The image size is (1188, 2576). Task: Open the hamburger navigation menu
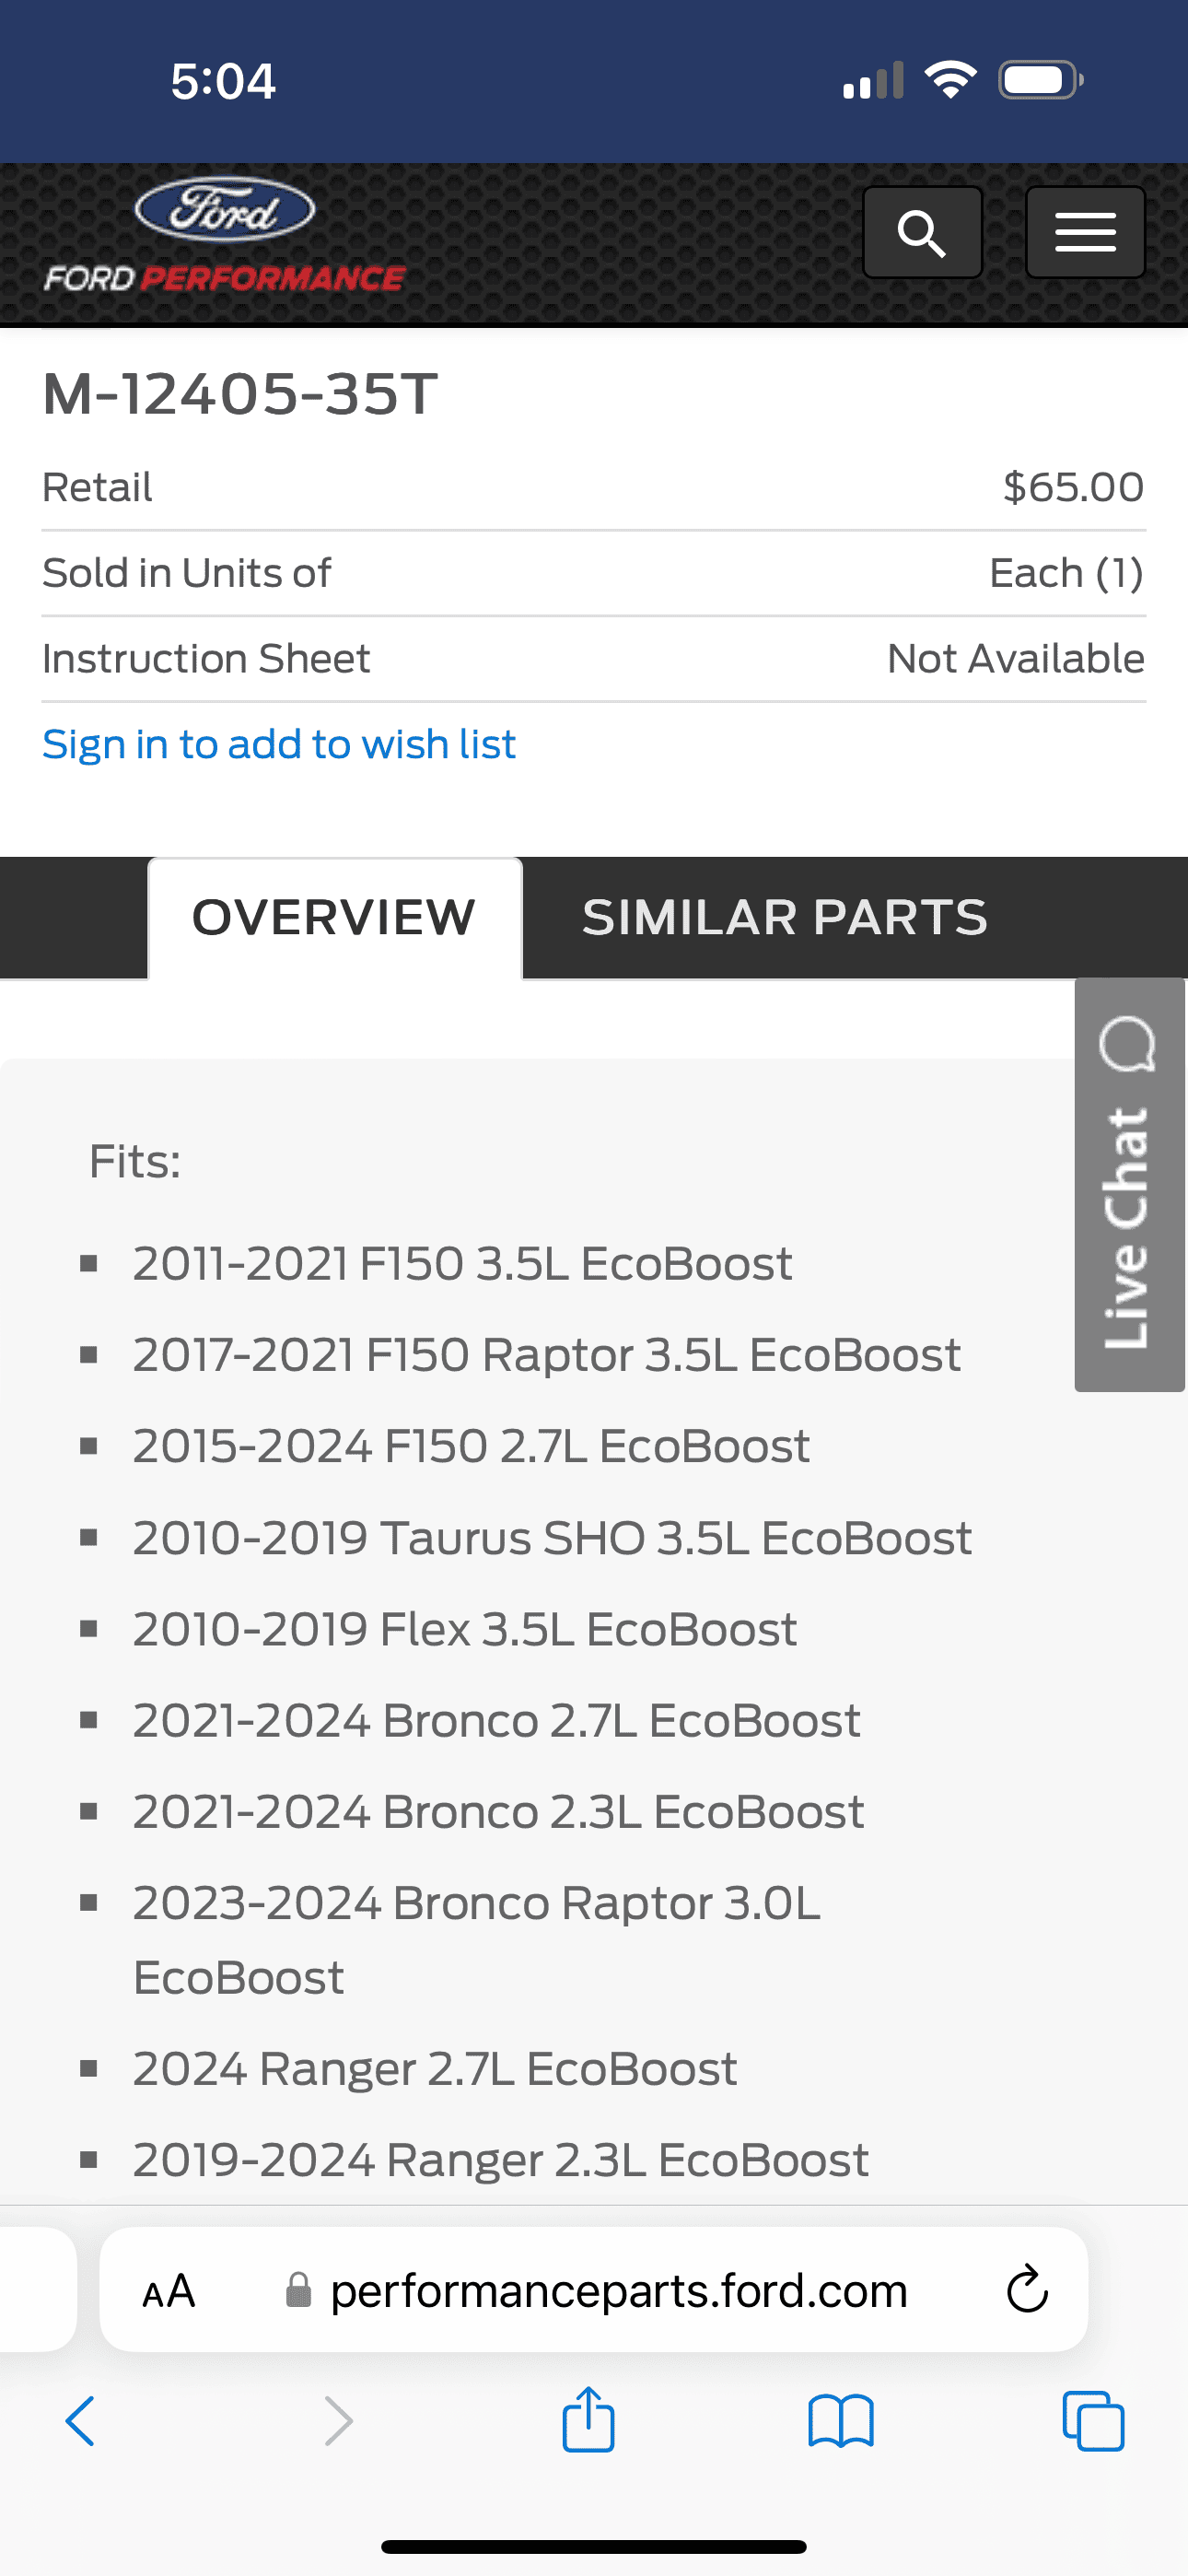pyautogui.click(x=1085, y=233)
